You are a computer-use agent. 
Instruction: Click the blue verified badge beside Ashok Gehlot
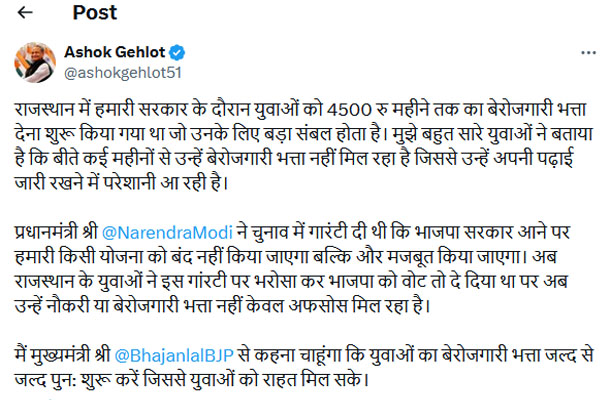(x=177, y=51)
